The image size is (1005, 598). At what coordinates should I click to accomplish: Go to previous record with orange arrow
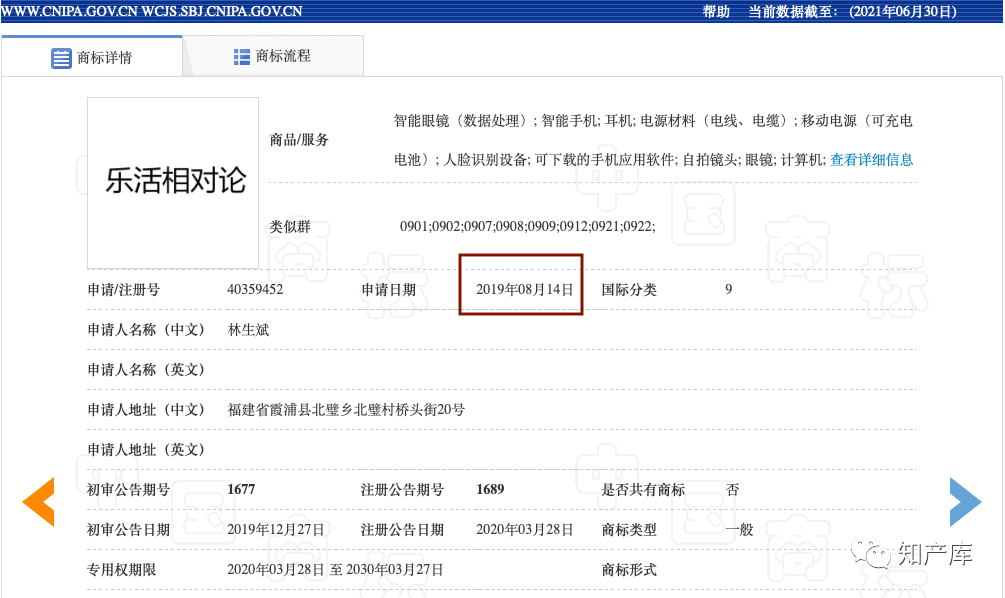tap(38, 502)
